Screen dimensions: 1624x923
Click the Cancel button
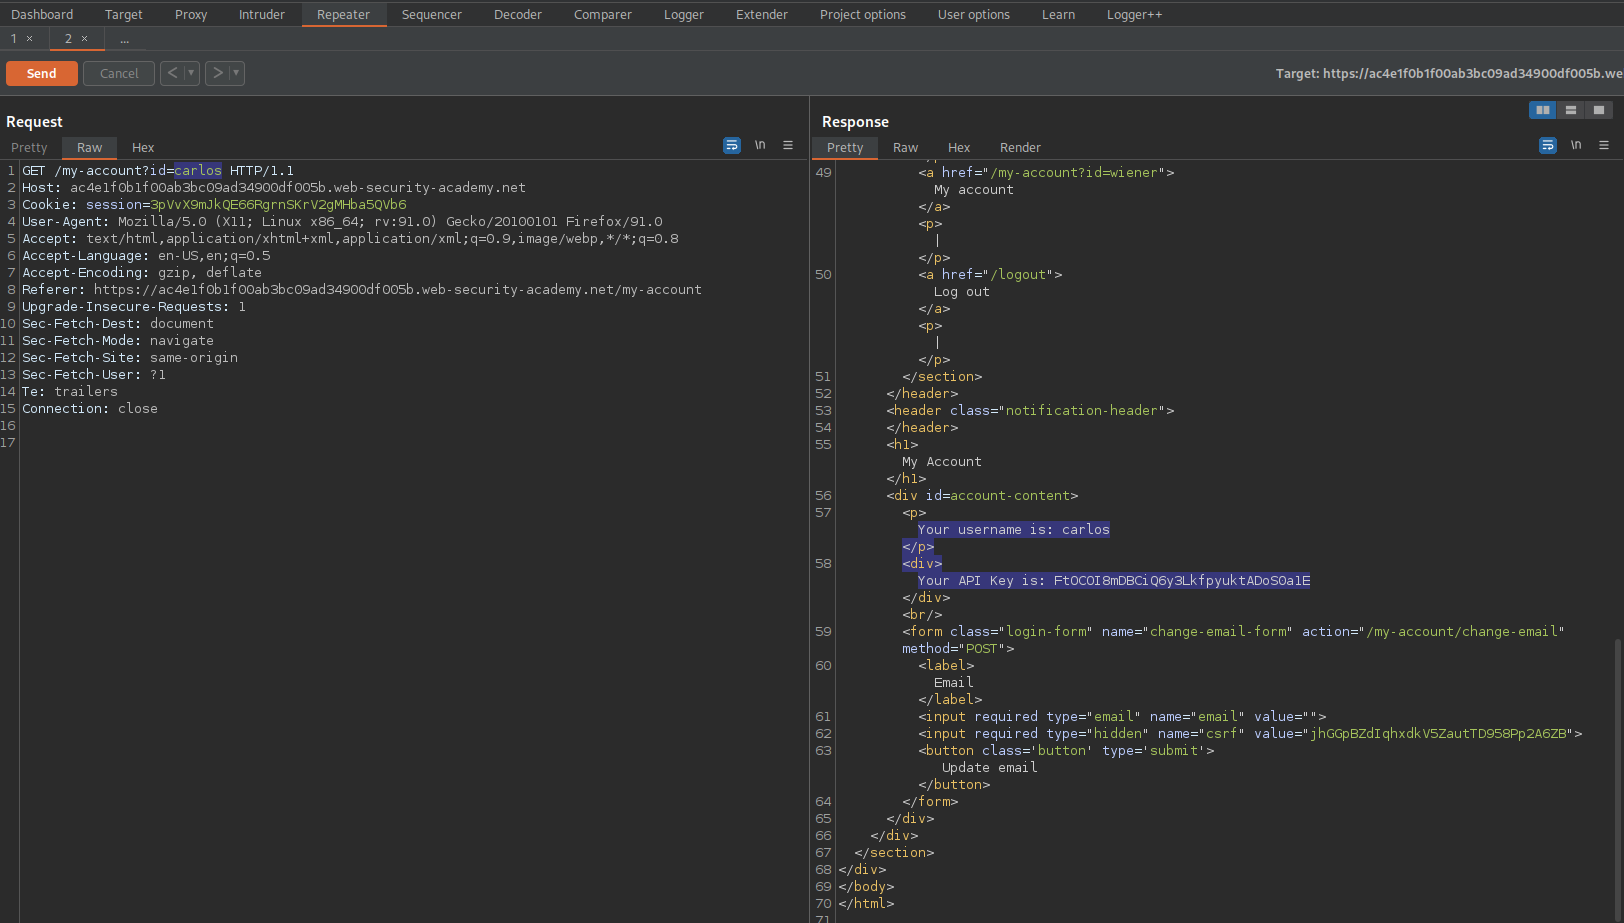119,73
